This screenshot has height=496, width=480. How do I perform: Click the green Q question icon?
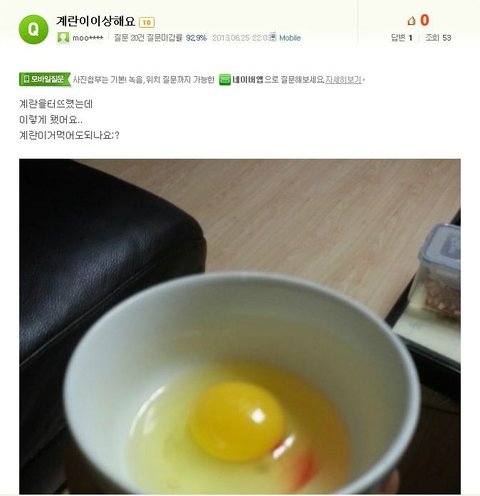tap(33, 30)
